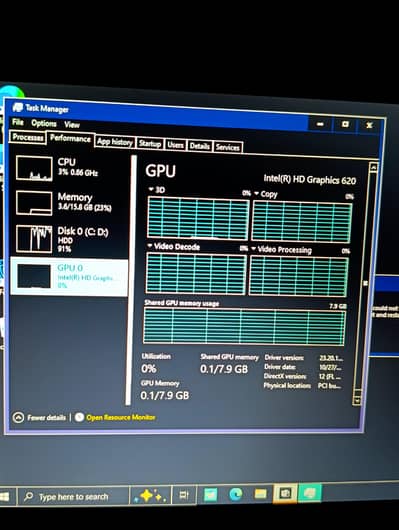Image resolution: width=399 pixels, height=530 pixels.
Task: Click scrollbar down arrow in GPU panel
Action: pyautogui.click(x=357, y=401)
